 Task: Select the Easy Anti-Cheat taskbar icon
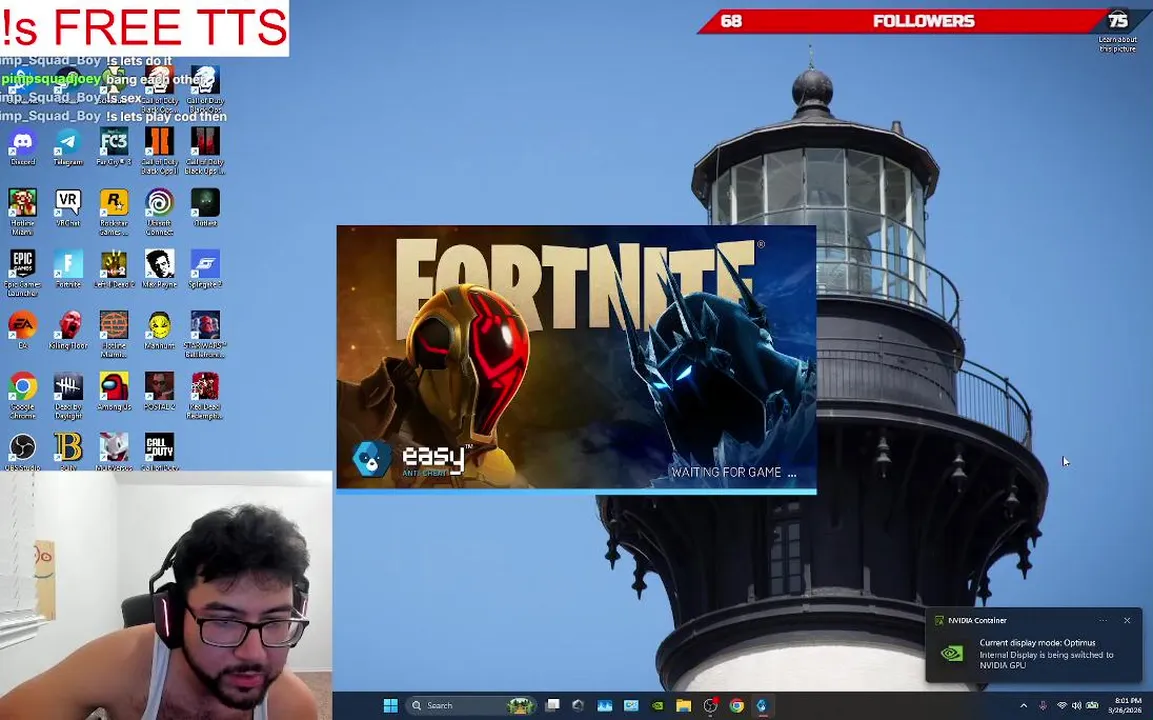[762, 705]
